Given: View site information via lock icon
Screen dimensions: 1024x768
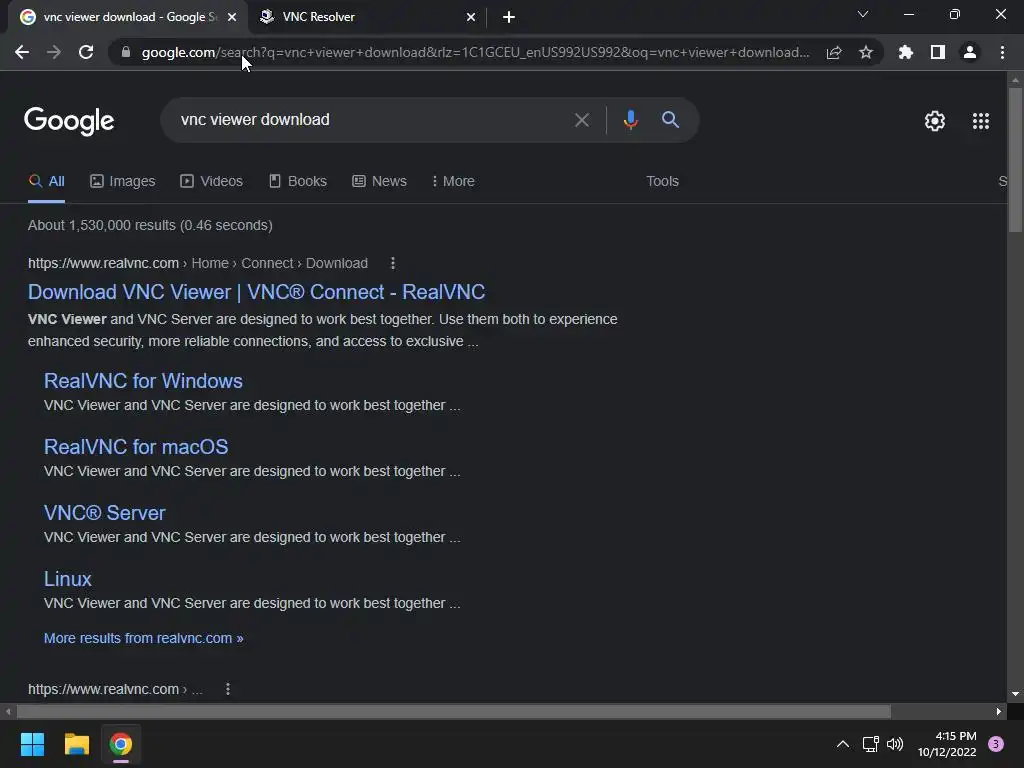Looking at the screenshot, I should pyautogui.click(x=126, y=52).
